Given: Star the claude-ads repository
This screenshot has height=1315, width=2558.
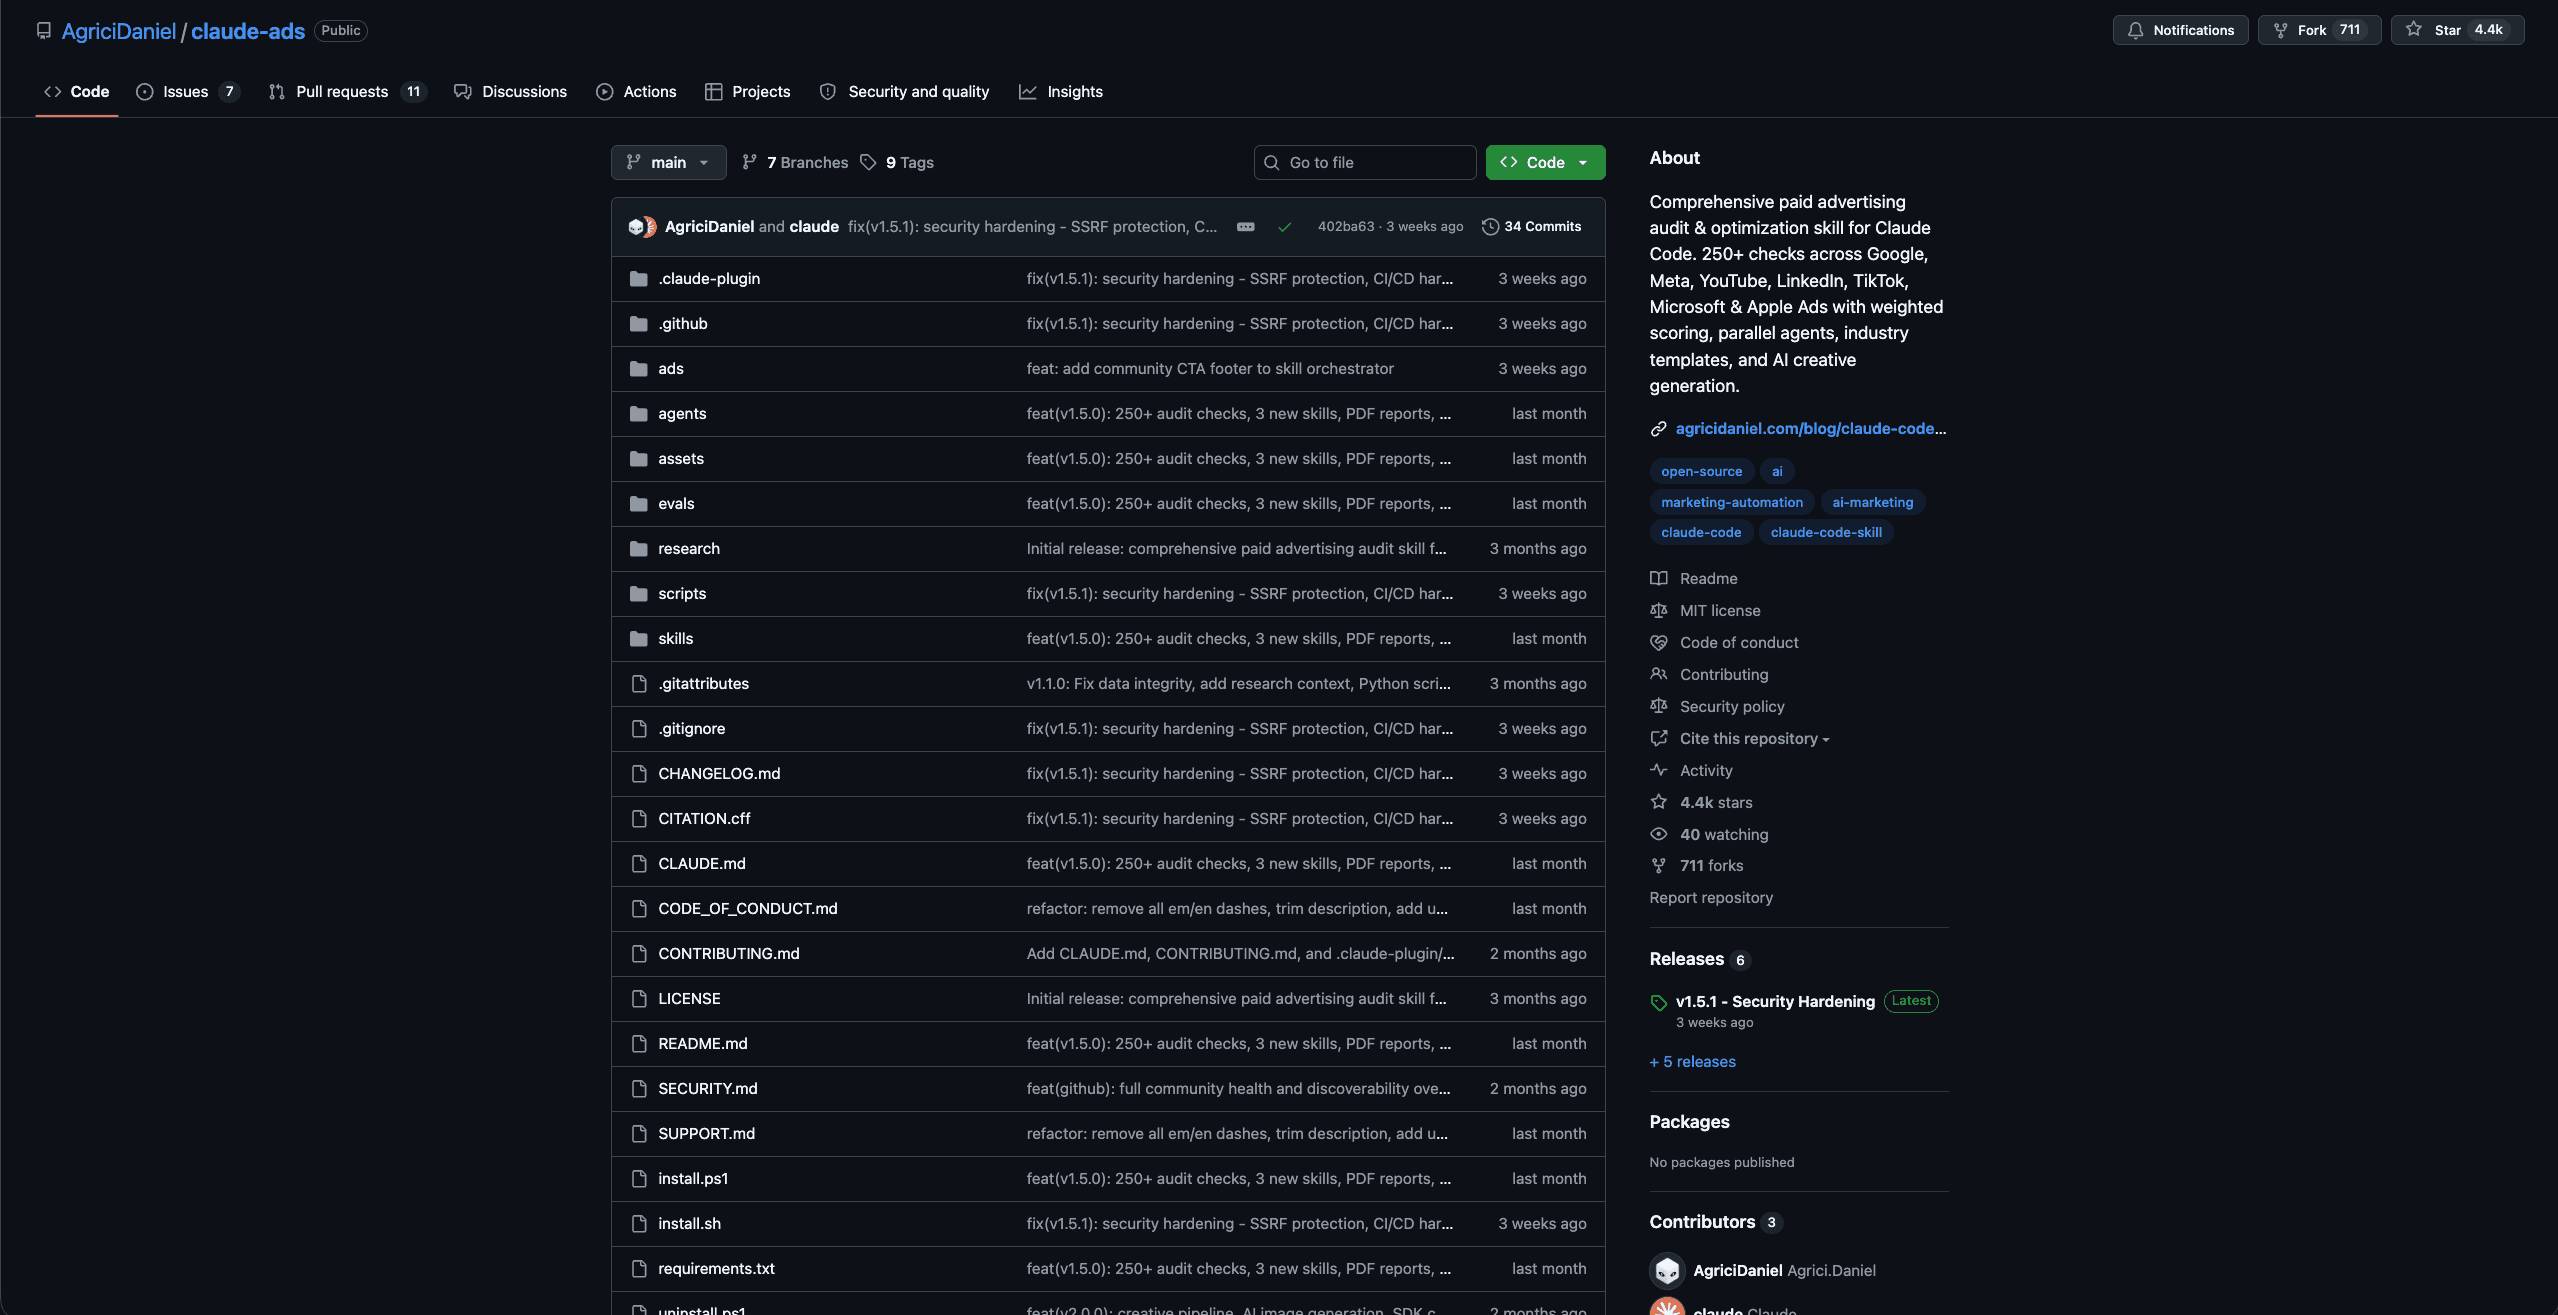Looking at the screenshot, I should pyautogui.click(x=2457, y=30).
